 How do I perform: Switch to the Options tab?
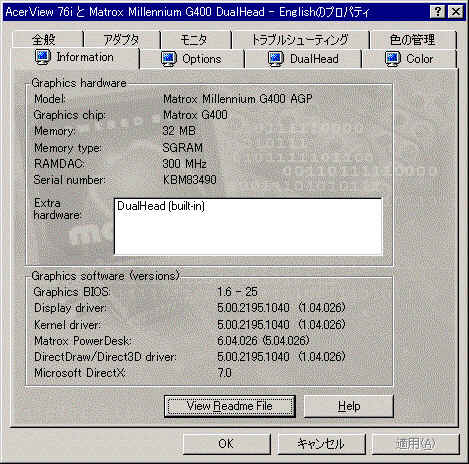click(192, 59)
